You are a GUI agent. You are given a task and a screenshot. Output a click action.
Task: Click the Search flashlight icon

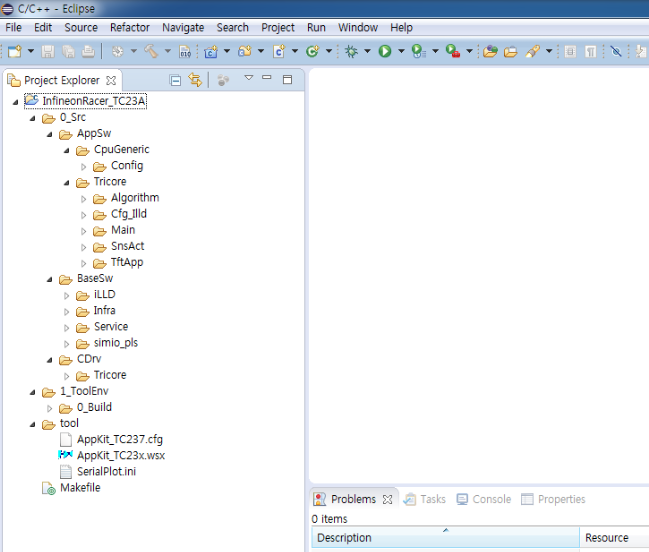click(533, 51)
